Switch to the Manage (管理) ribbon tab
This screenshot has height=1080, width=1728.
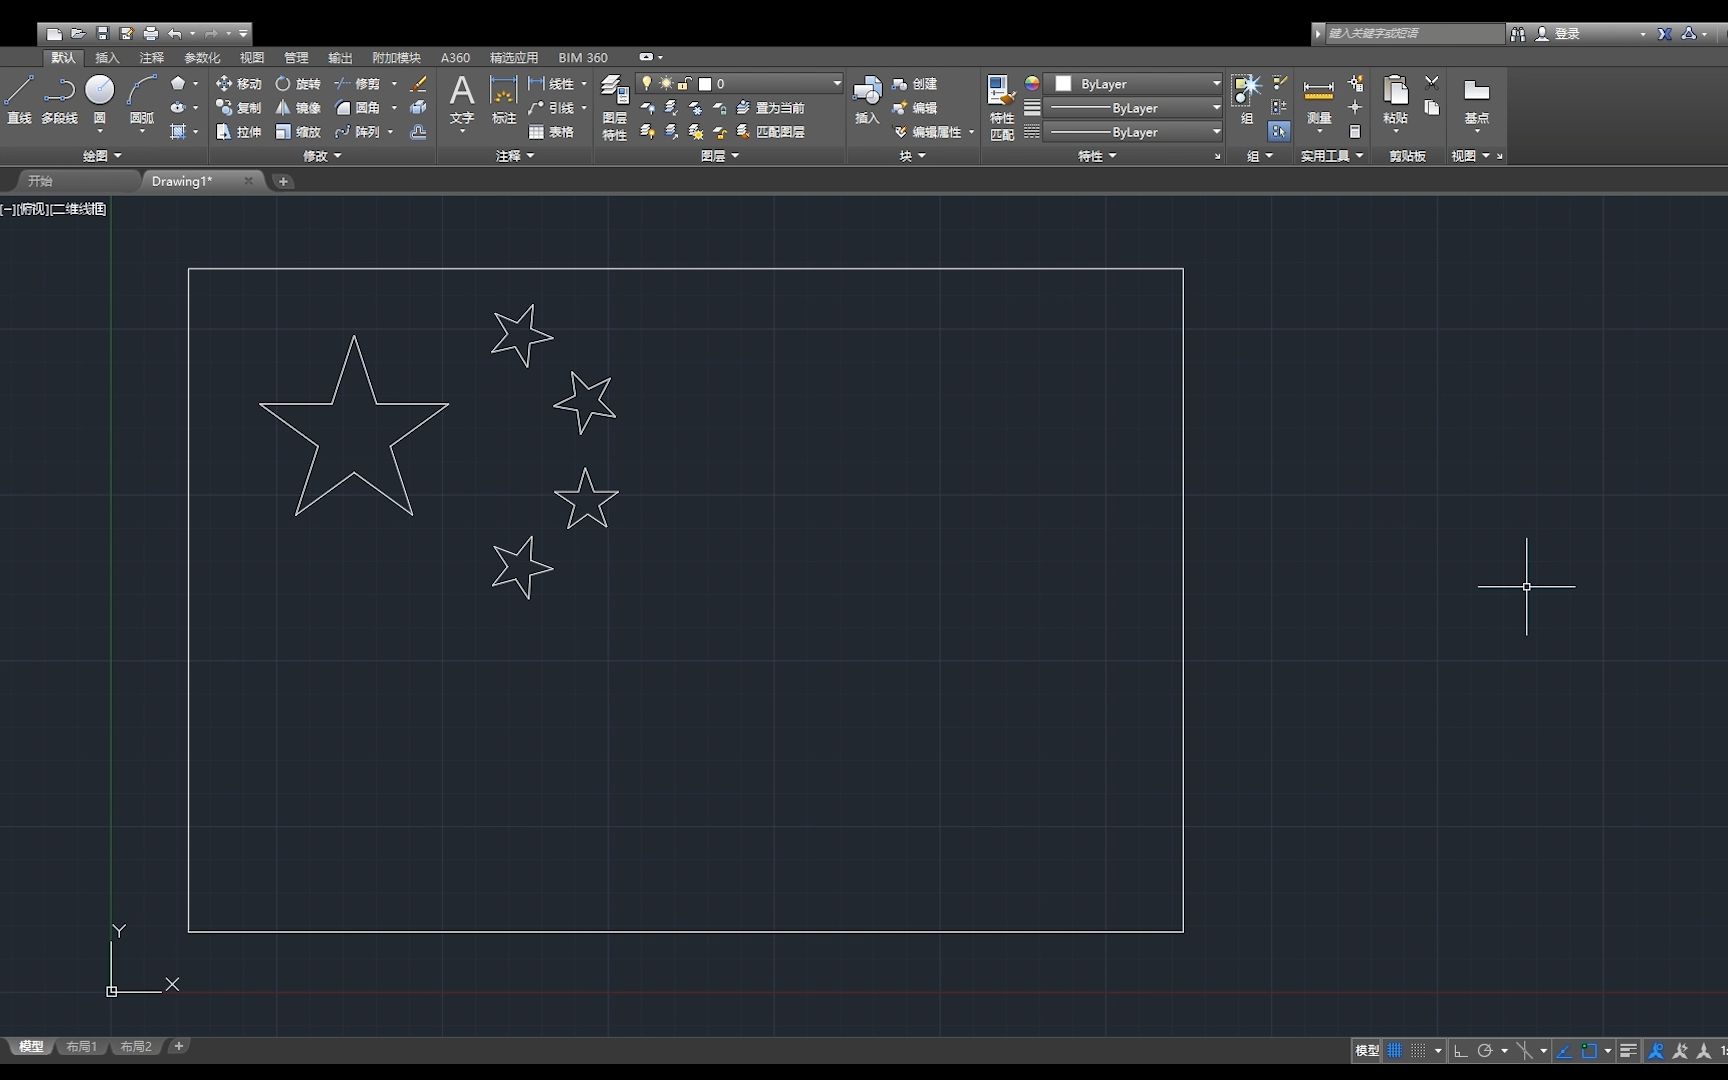296,58
